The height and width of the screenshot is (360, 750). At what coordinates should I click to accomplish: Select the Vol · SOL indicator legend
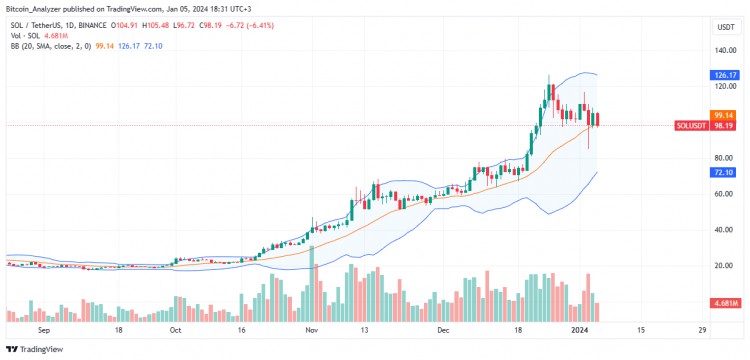(x=24, y=36)
